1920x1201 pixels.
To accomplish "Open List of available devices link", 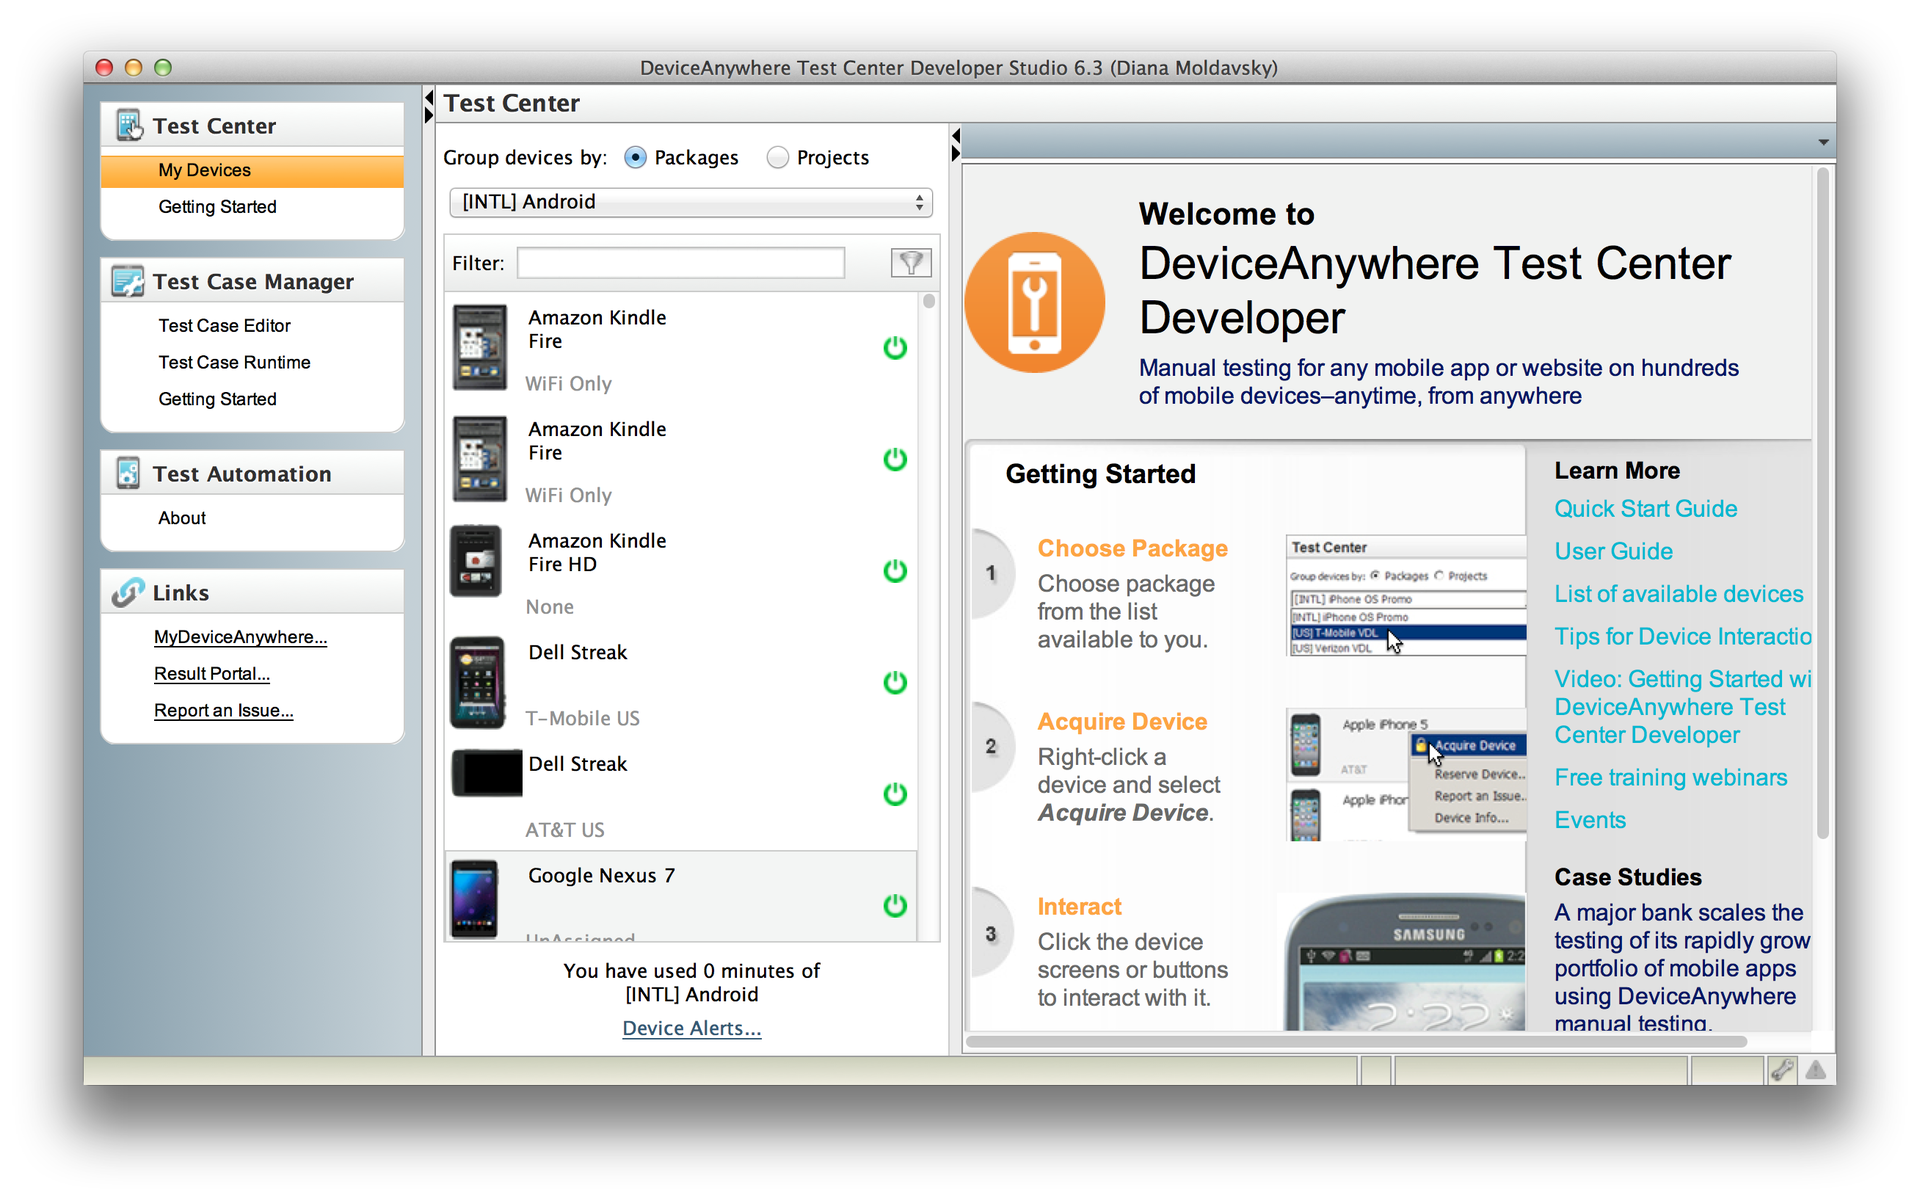I will coord(1678,594).
